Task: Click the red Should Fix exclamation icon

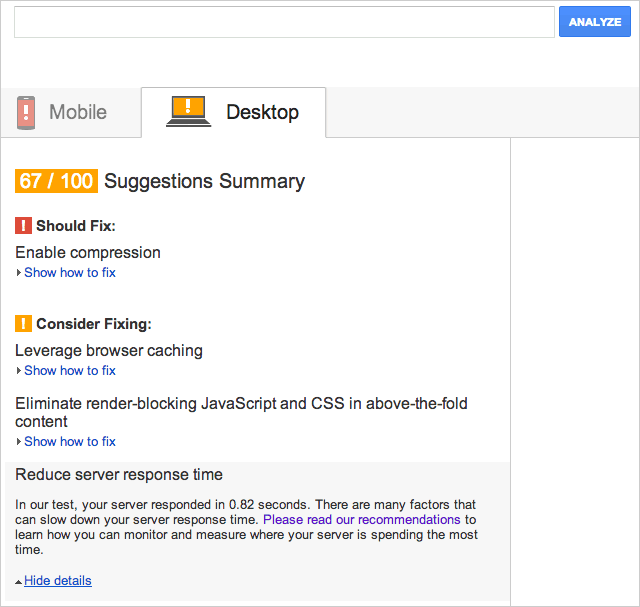Action: pos(23,226)
